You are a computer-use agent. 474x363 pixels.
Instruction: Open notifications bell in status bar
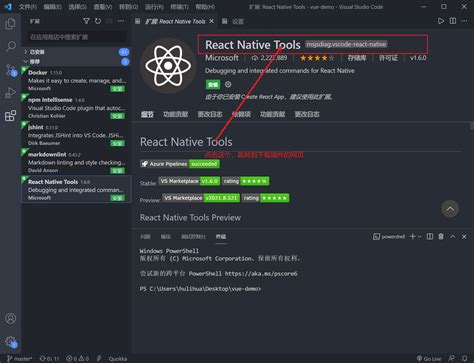(465, 358)
